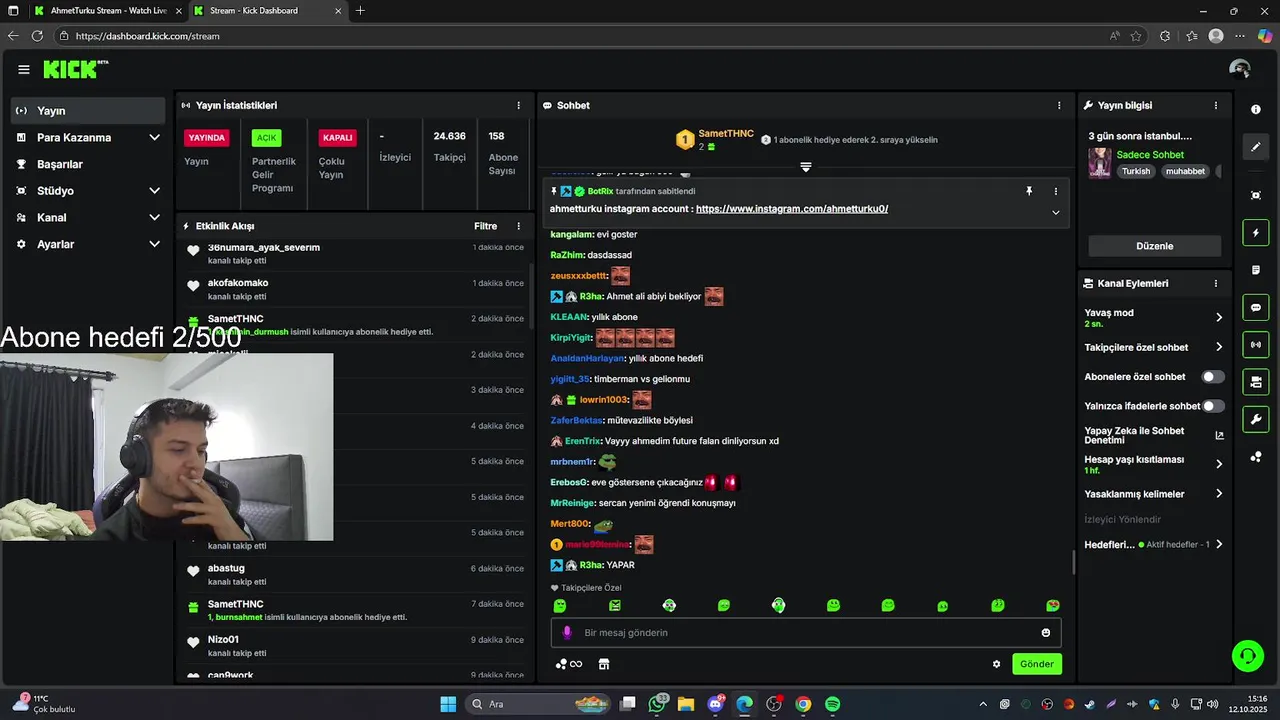This screenshot has height=720, width=1280.
Task: Open the instagram.com/ahmetturku0 link in pinned message
Action: coord(792,209)
